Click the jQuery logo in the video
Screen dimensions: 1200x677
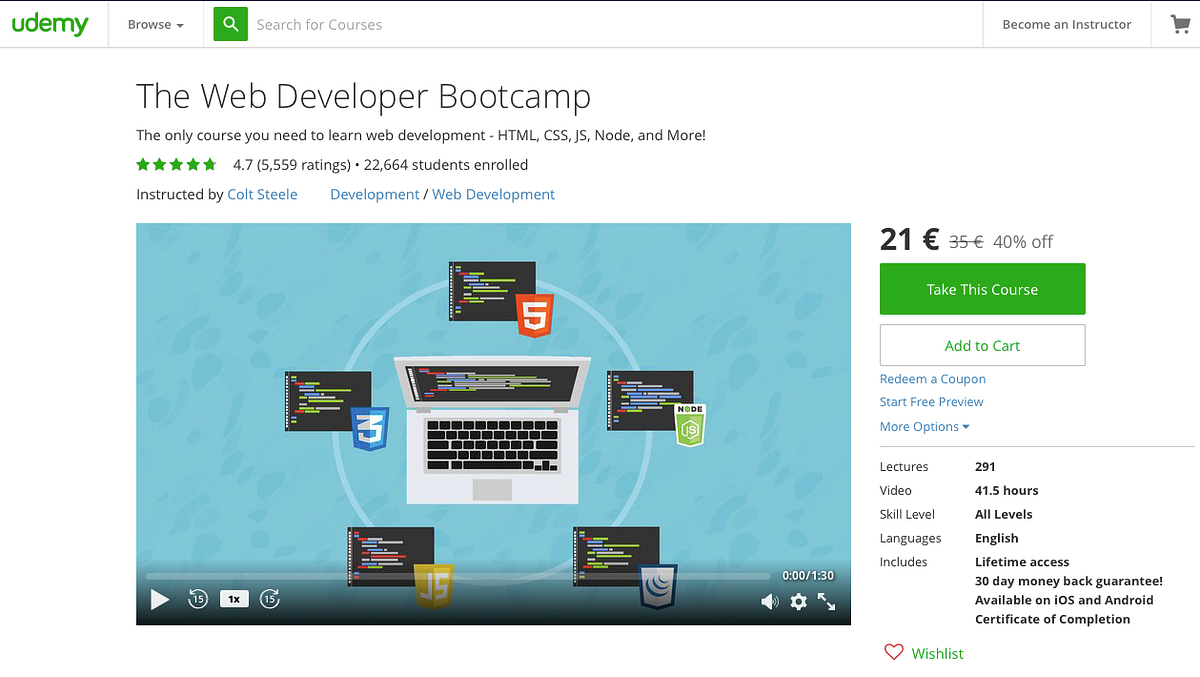tap(658, 587)
